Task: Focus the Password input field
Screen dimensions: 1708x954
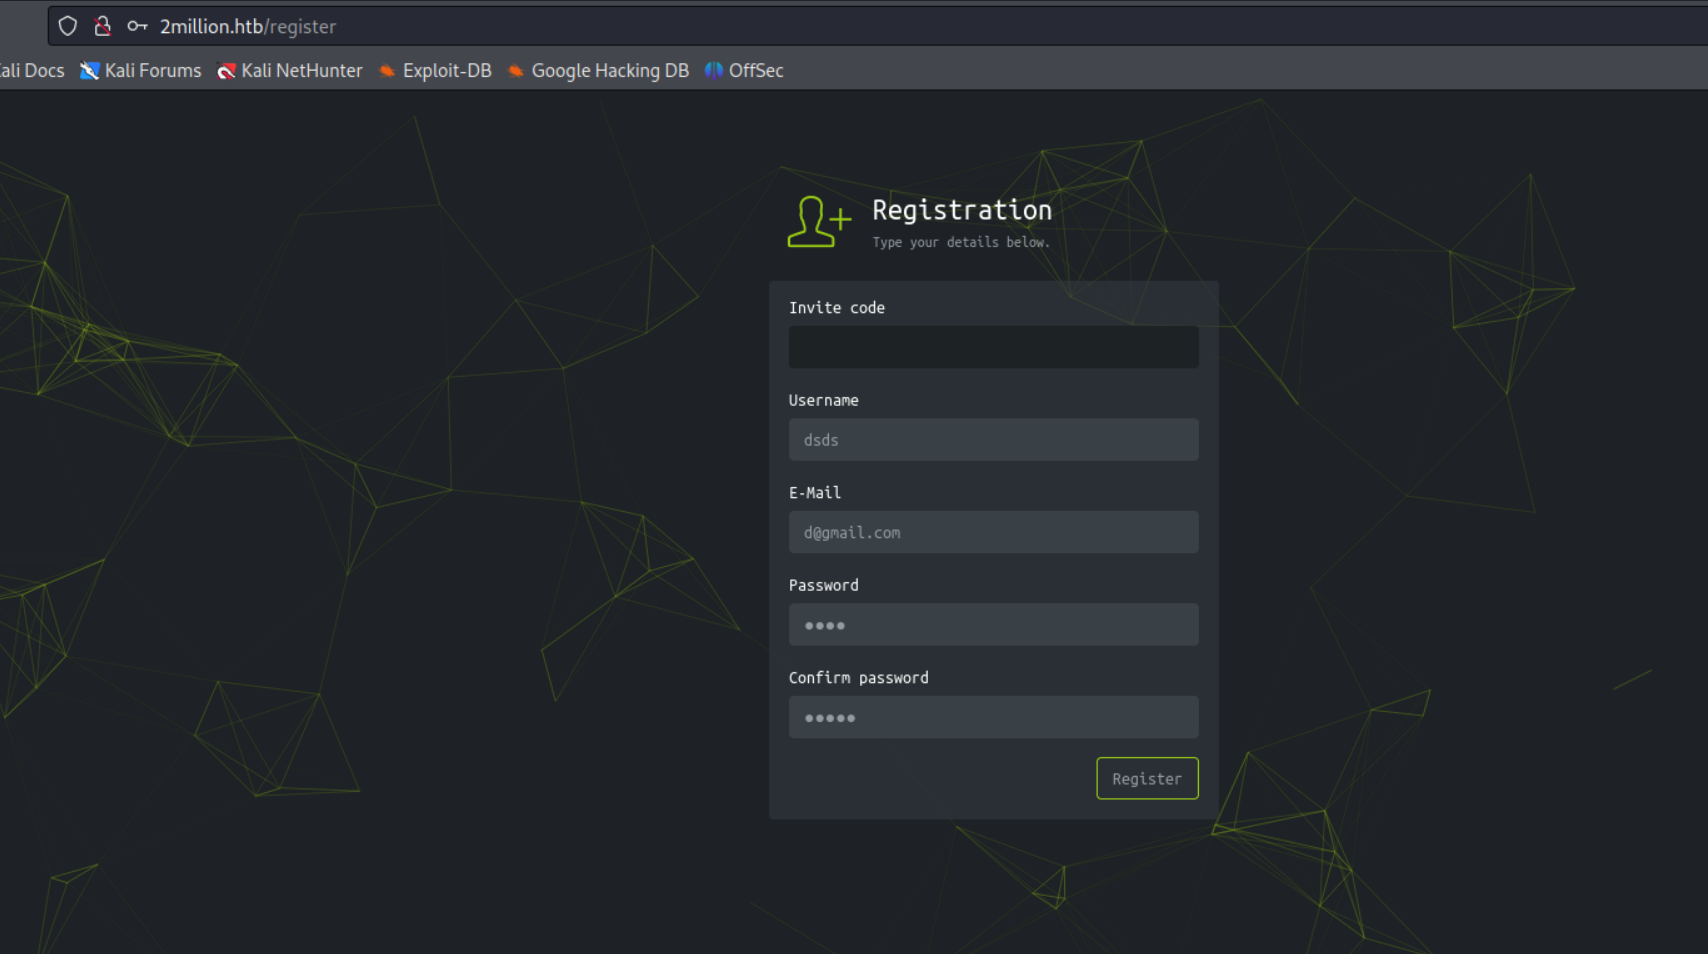Action: coord(993,625)
